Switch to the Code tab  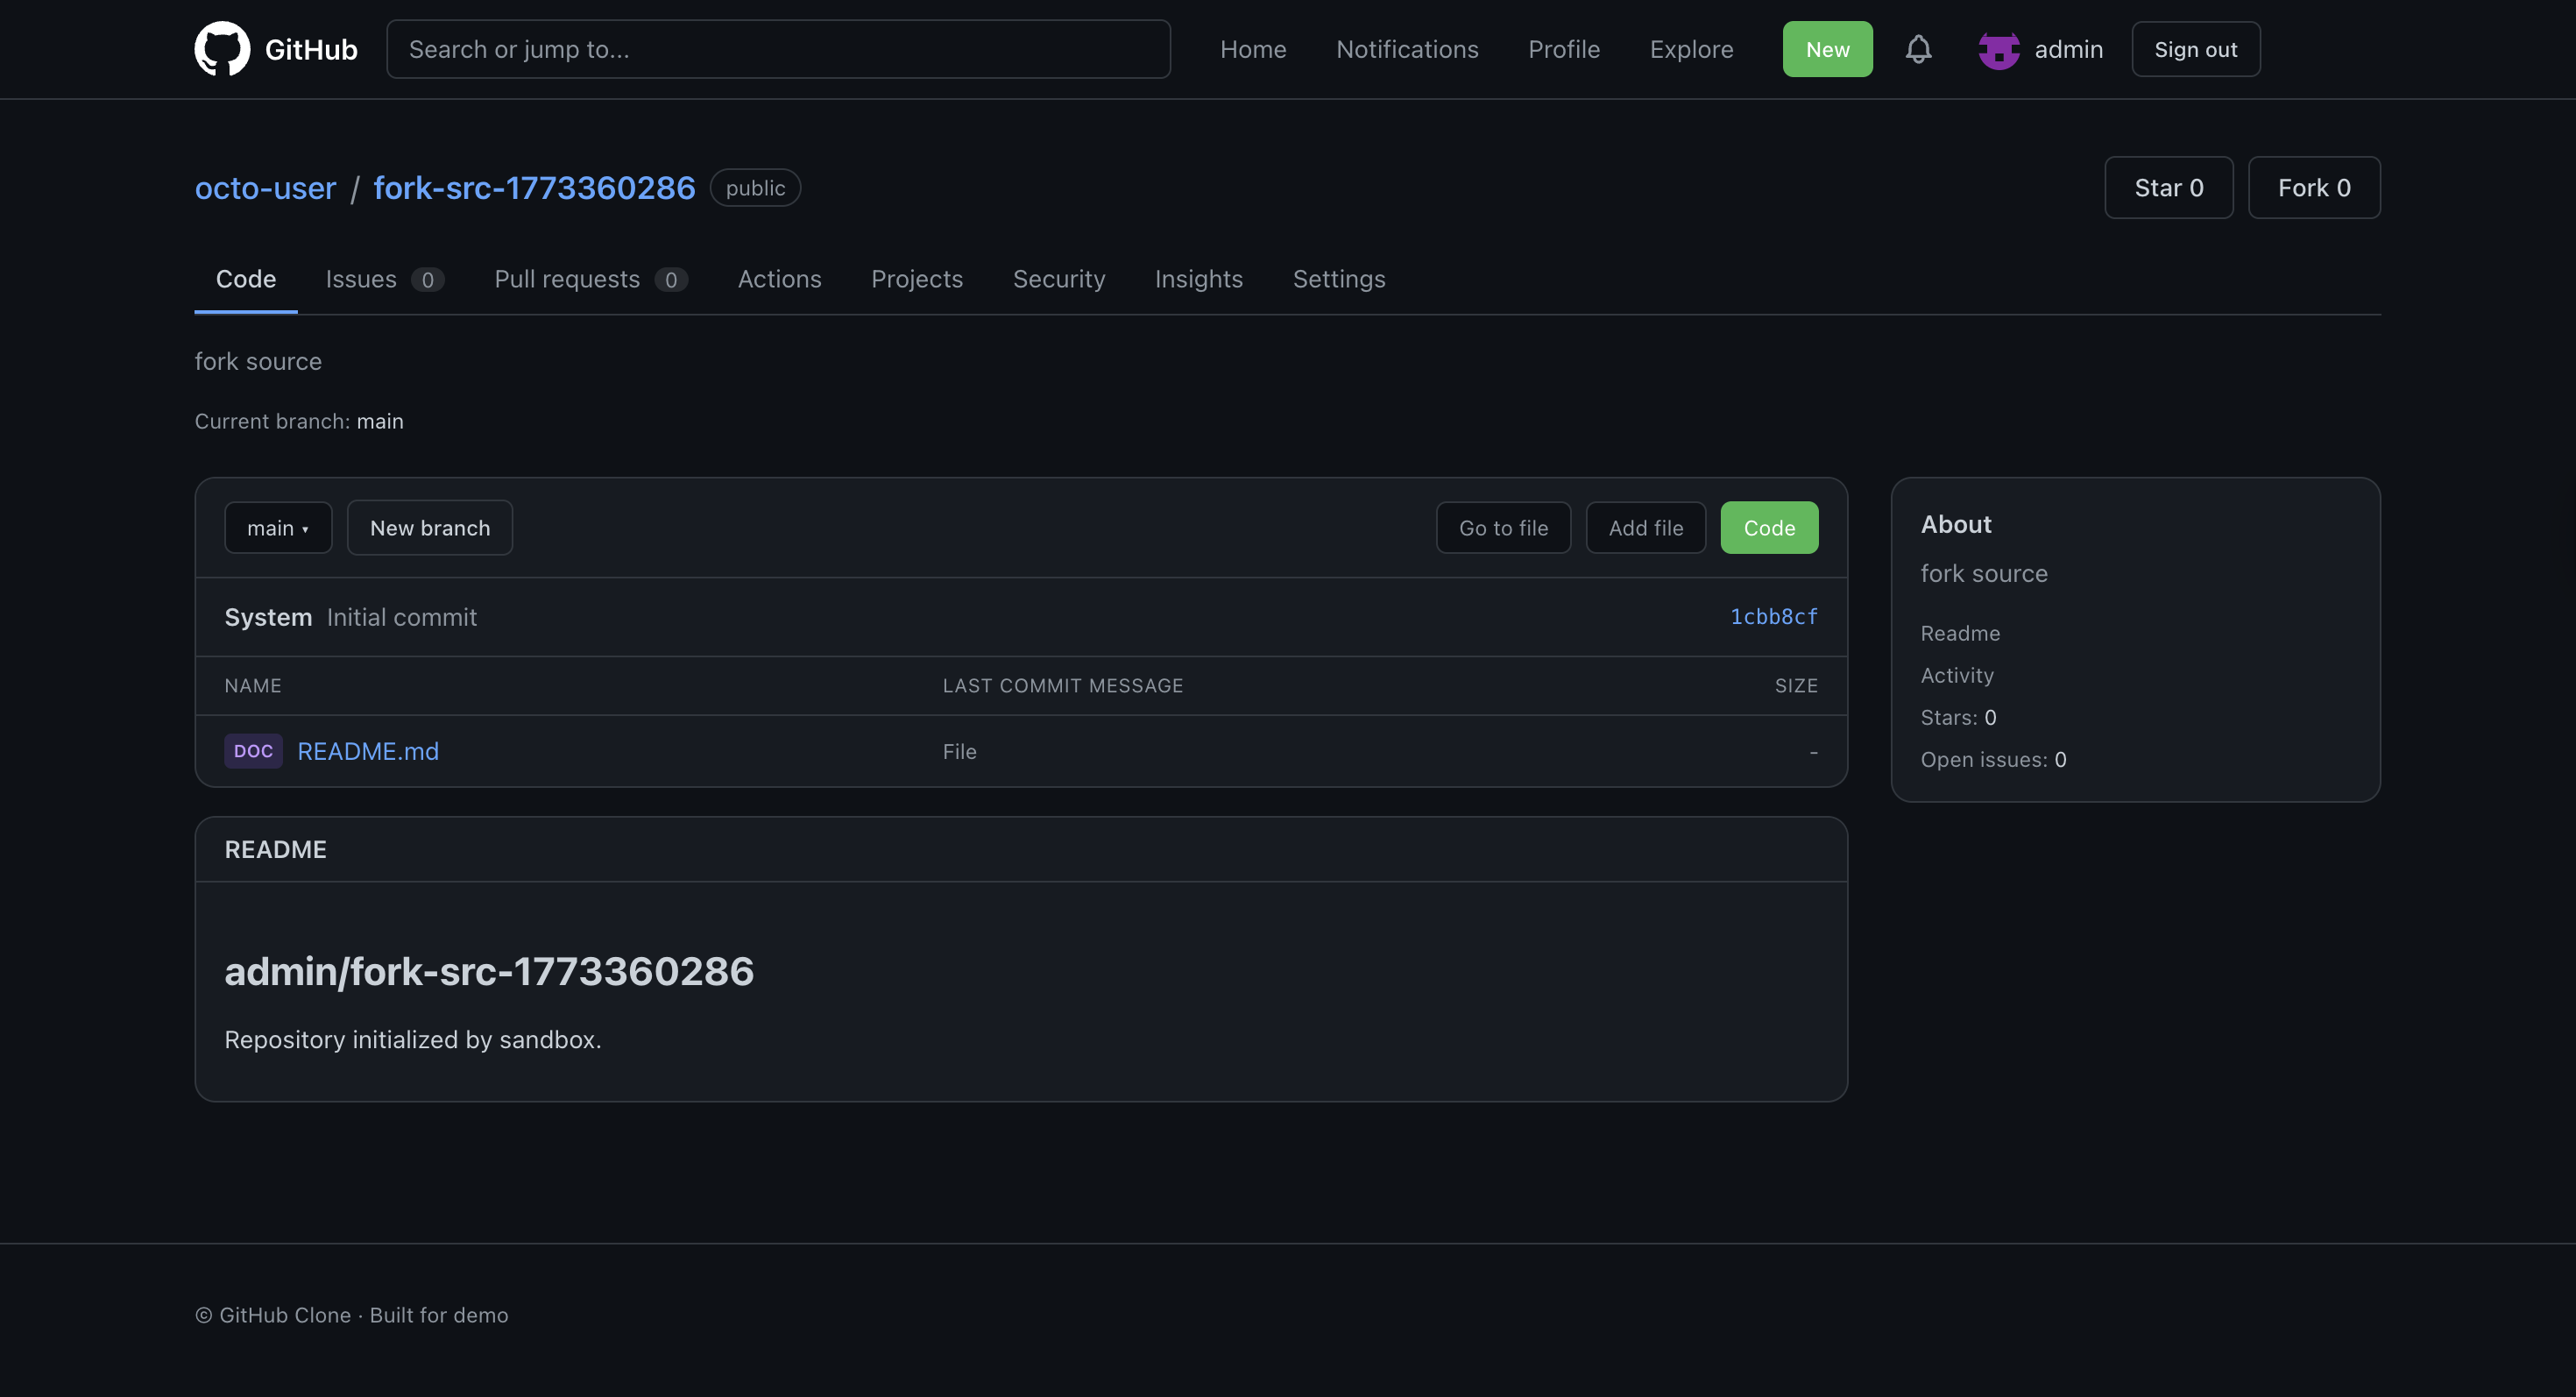click(x=246, y=279)
